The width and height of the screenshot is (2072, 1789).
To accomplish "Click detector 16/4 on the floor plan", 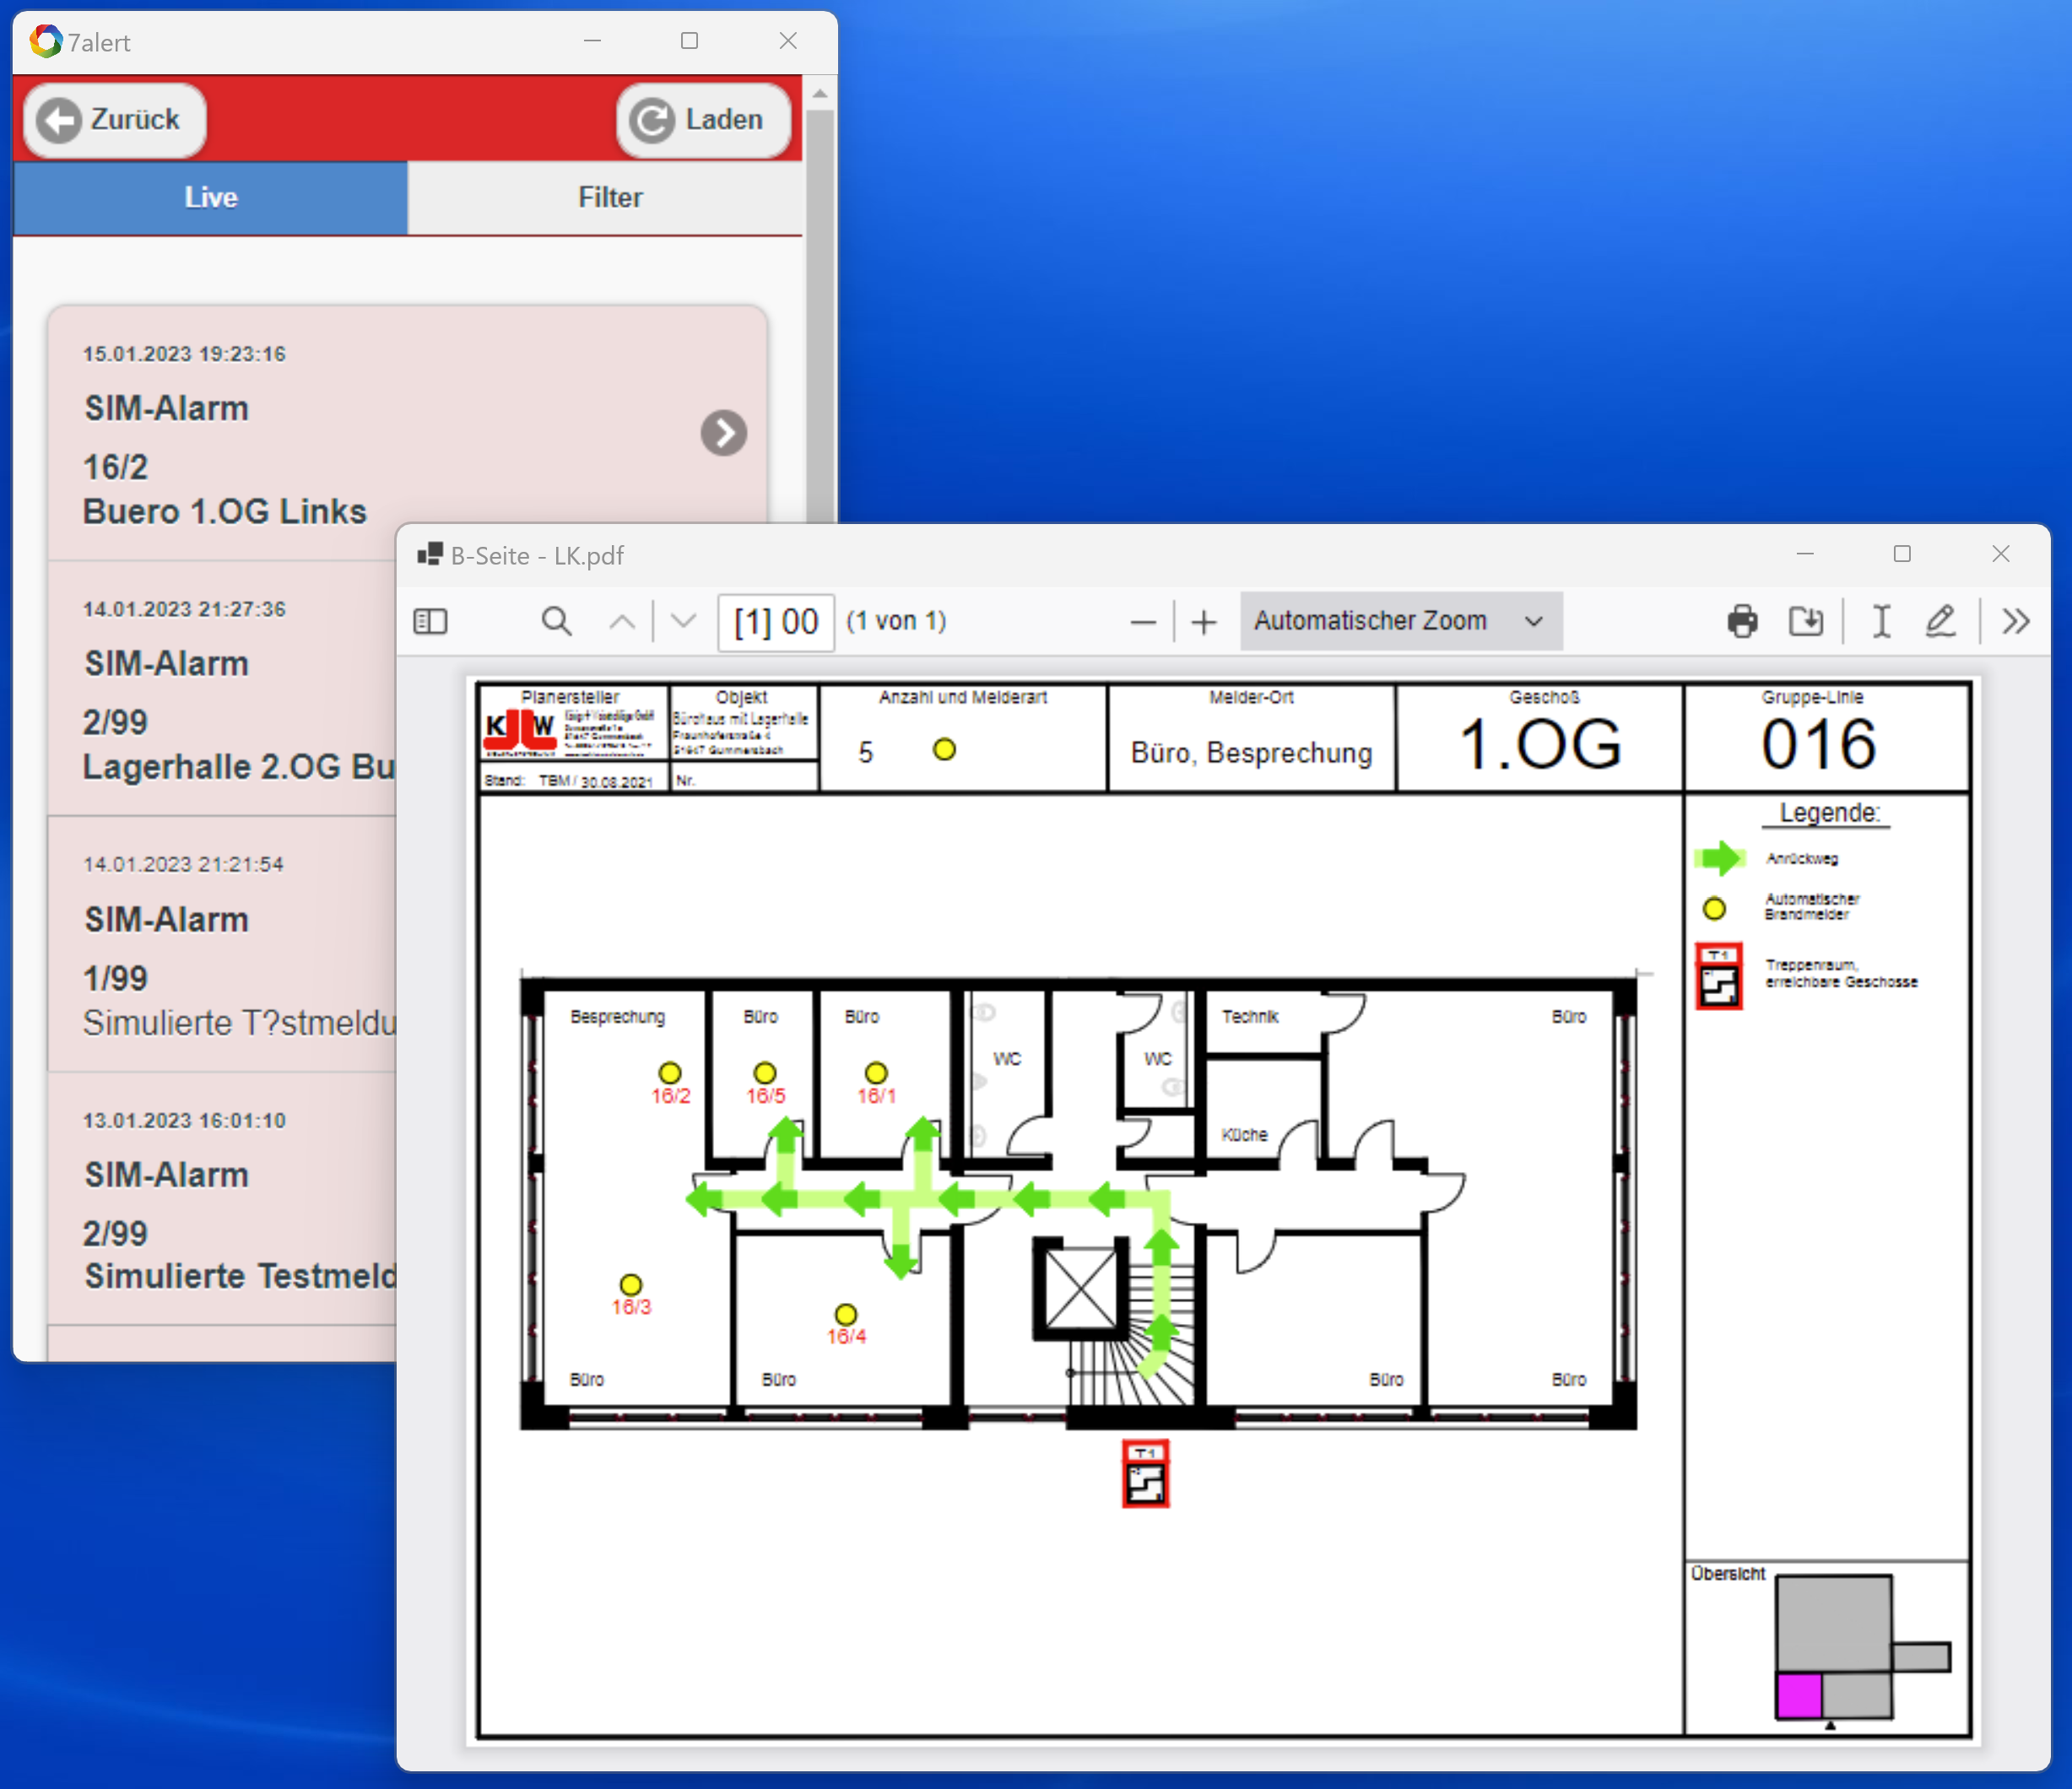I will click(x=846, y=1314).
